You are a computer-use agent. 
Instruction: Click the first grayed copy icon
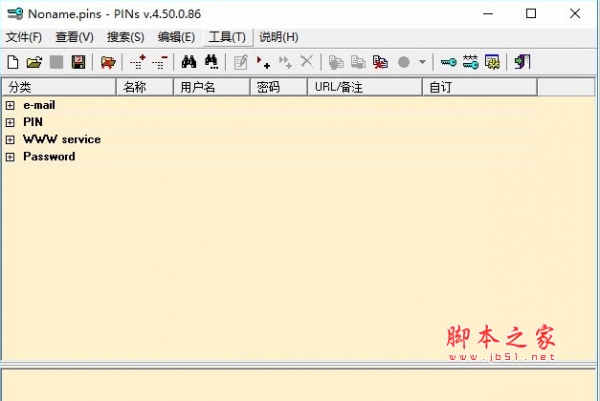pos(336,62)
